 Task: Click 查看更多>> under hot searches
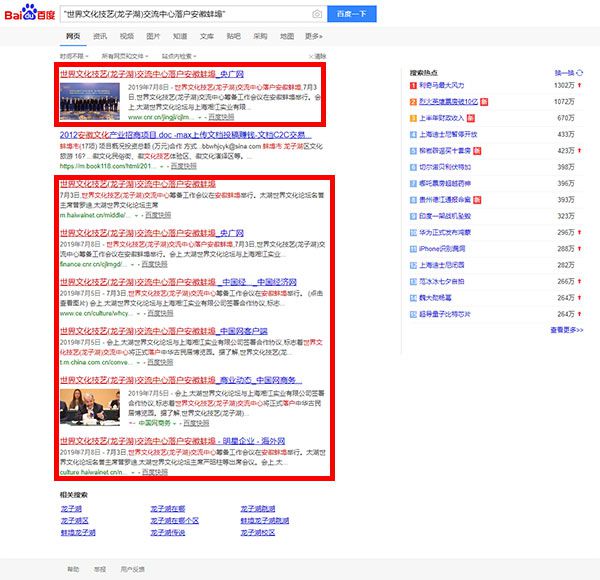567,330
